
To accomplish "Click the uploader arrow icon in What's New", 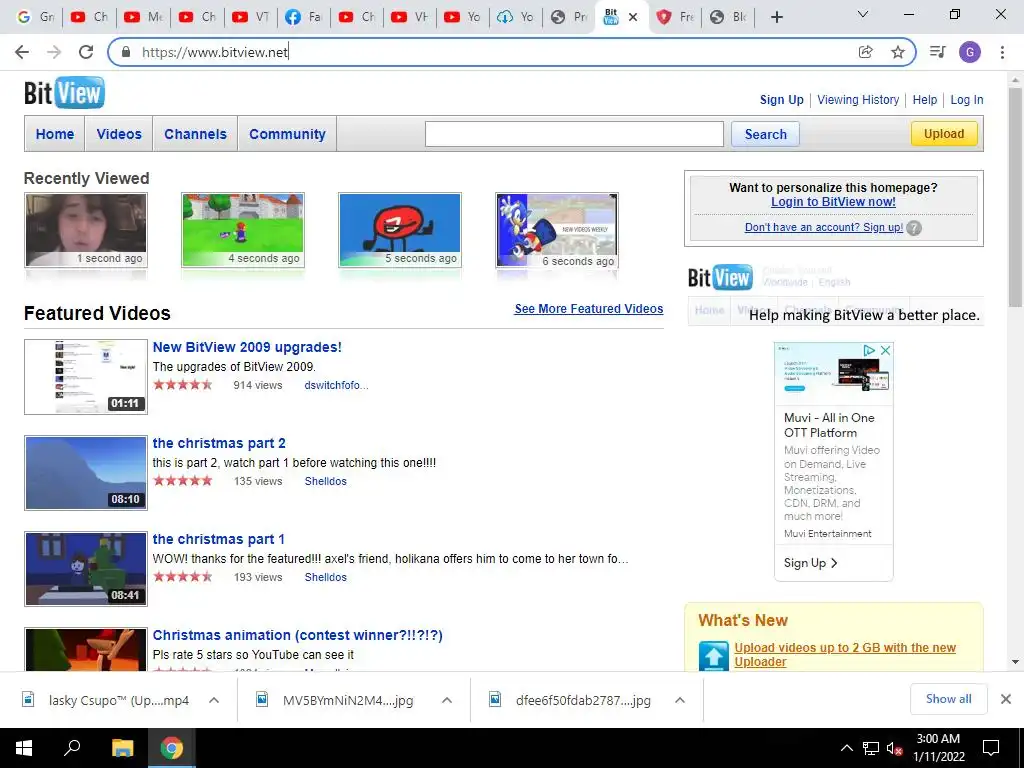I will (714, 655).
